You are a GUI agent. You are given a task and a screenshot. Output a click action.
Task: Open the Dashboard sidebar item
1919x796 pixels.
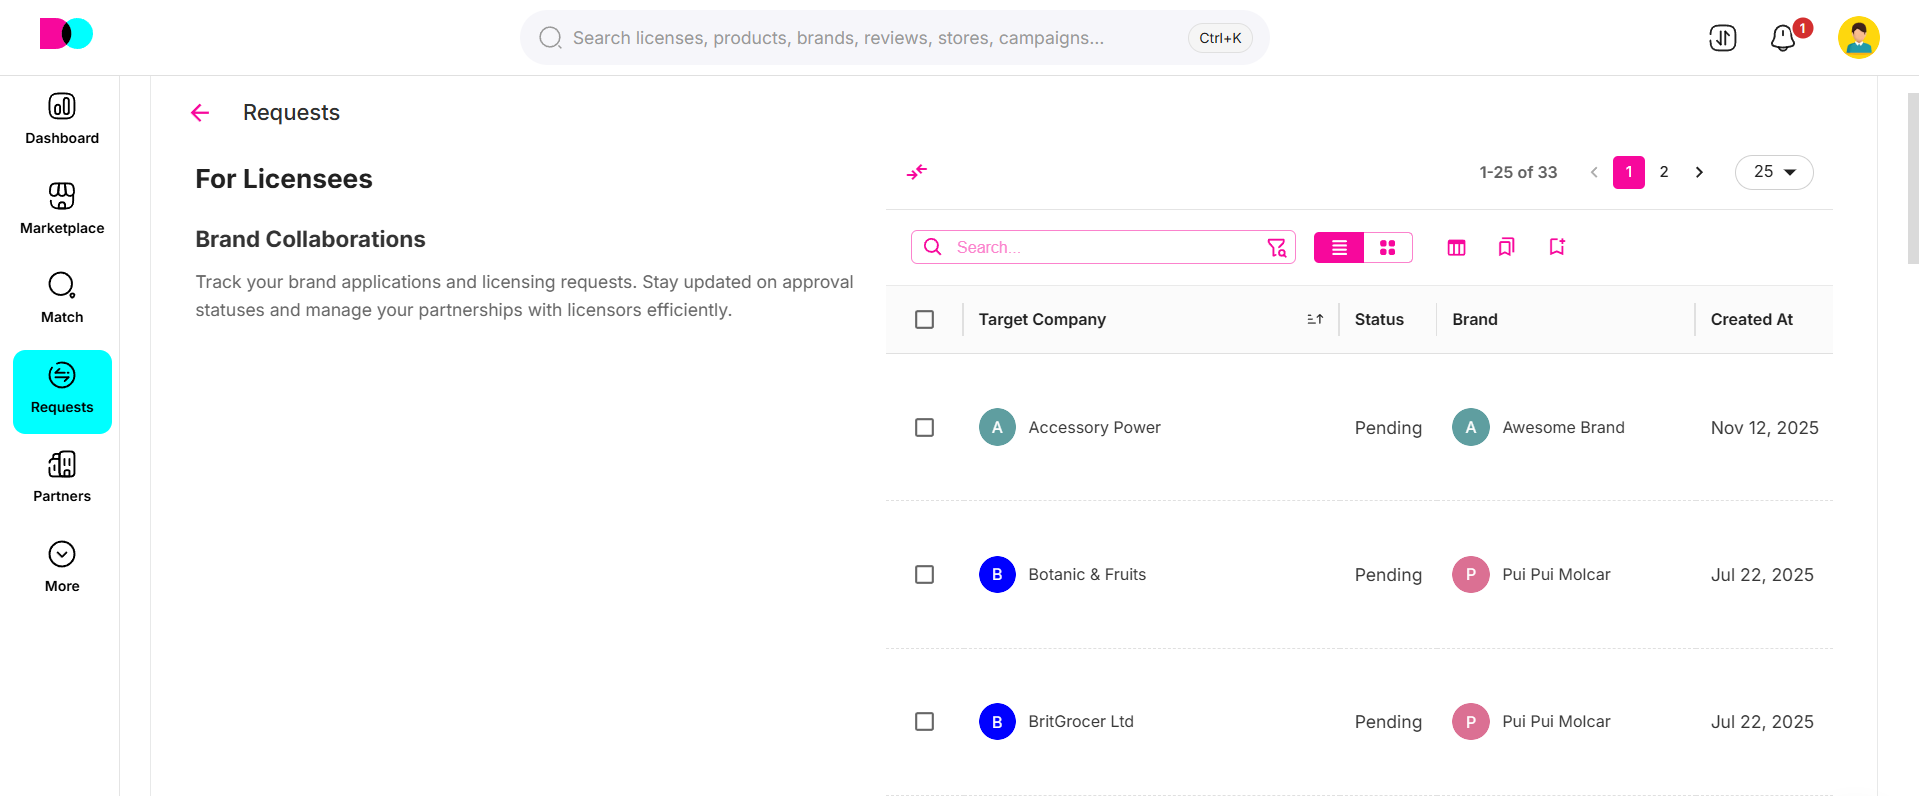(62, 120)
